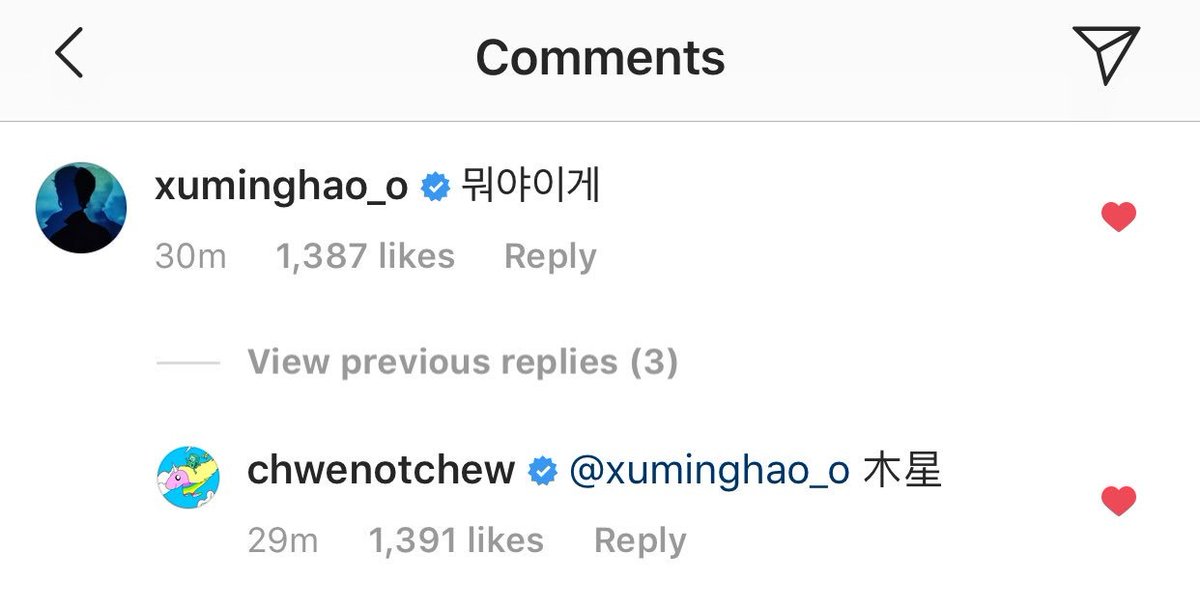Expand View previous replies (3)
1200x612 pixels.
[462, 361]
